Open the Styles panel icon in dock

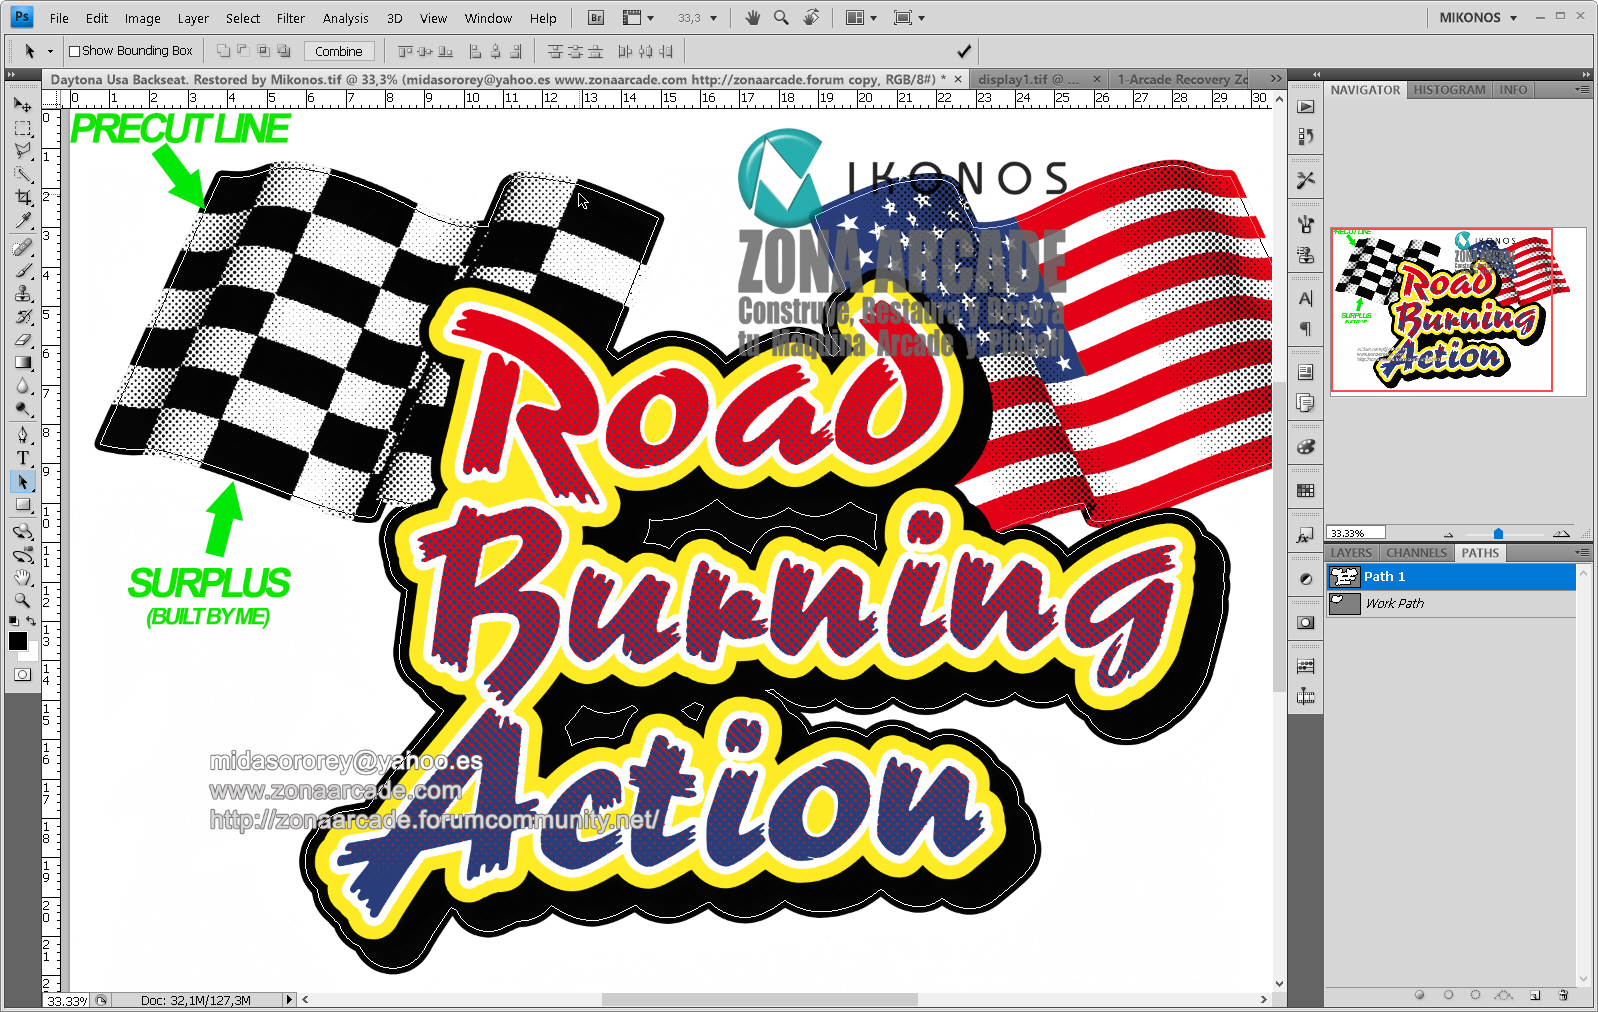click(x=1305, y=536)
